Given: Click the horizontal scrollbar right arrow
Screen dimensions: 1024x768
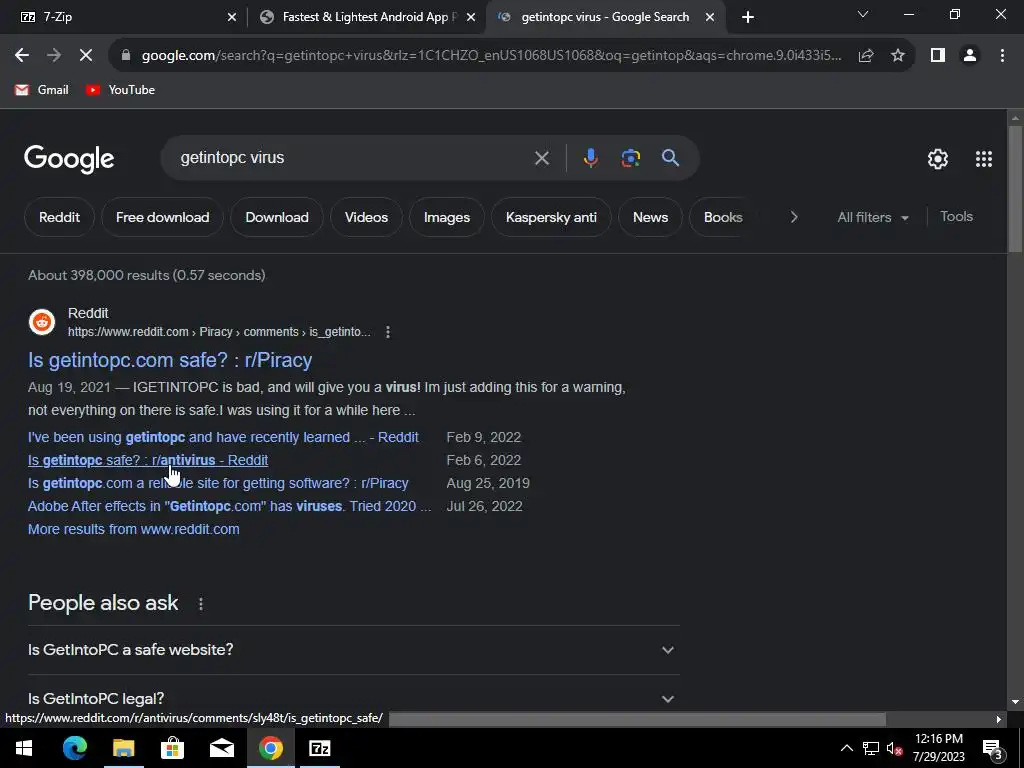Looking at the screenshot, I should tap(999, 720).
